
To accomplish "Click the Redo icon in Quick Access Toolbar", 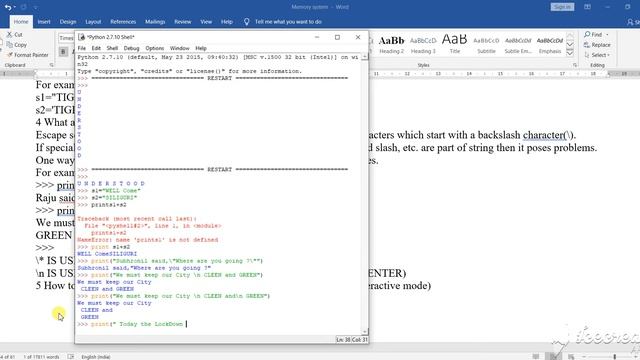I will (x=23, y=7).
